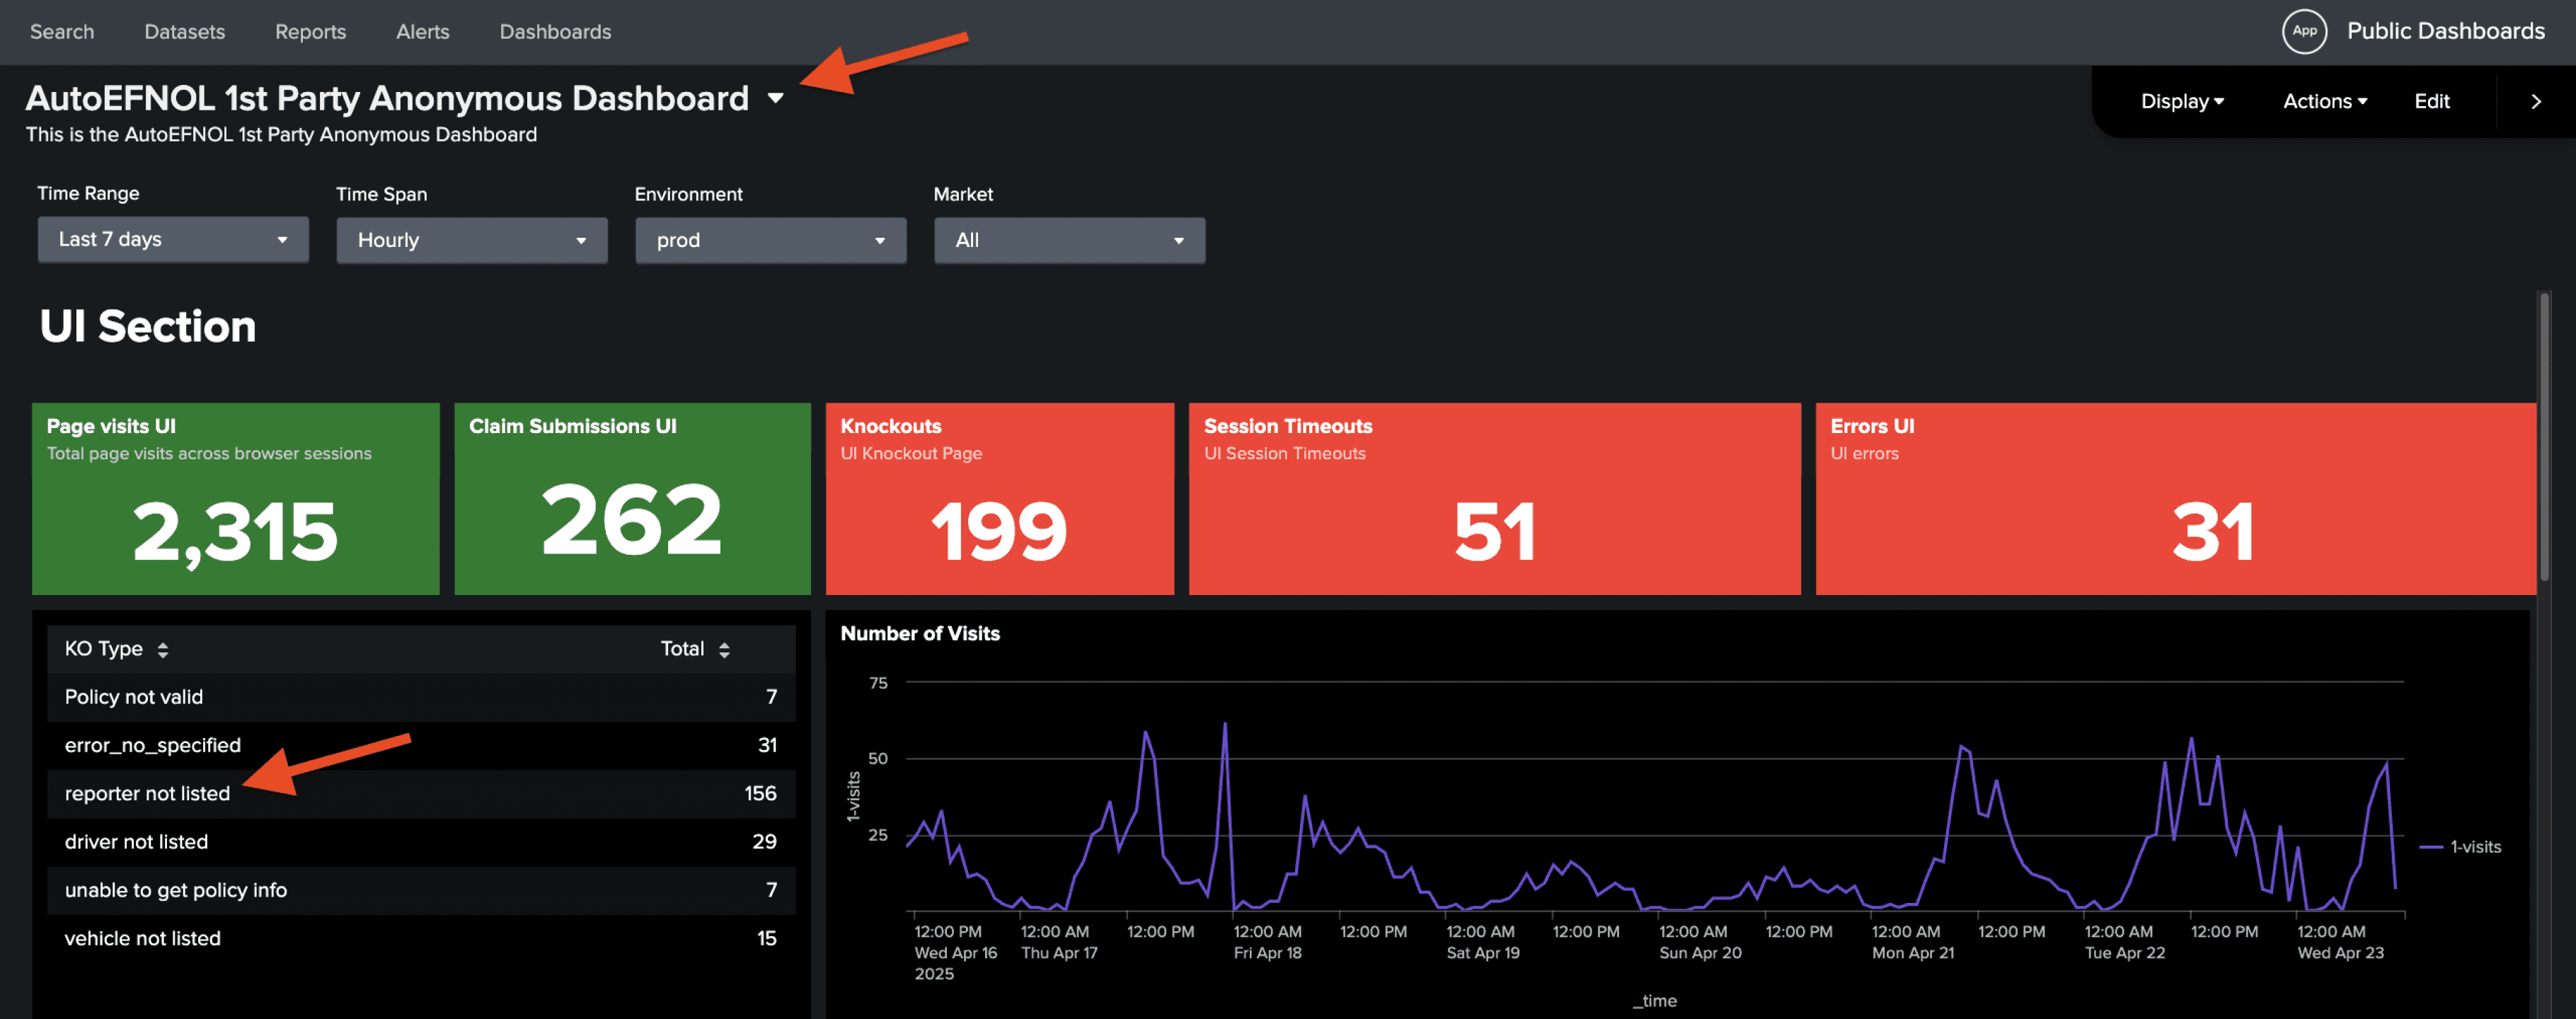Screen dimensions: 2576x1019
Task: Expand the dashboard title caret
Action: (x=775, y=99)
